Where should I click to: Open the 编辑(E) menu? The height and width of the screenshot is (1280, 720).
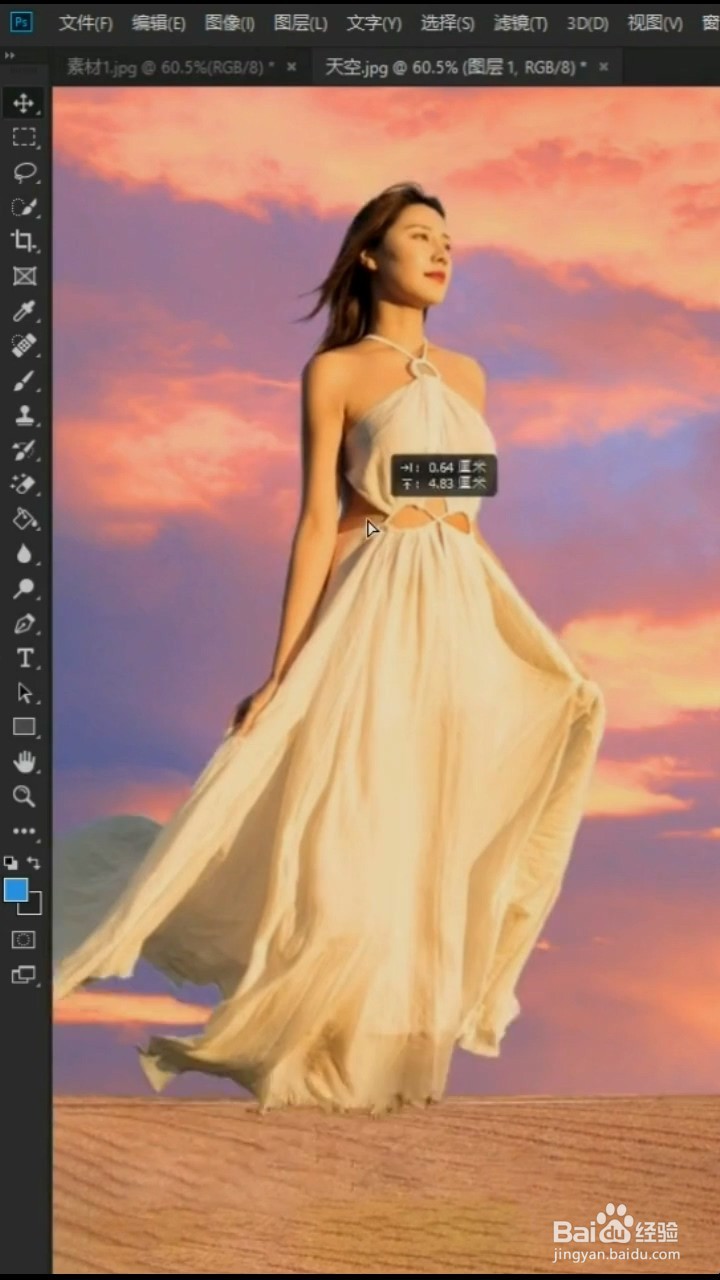click(x=159, y=23)
